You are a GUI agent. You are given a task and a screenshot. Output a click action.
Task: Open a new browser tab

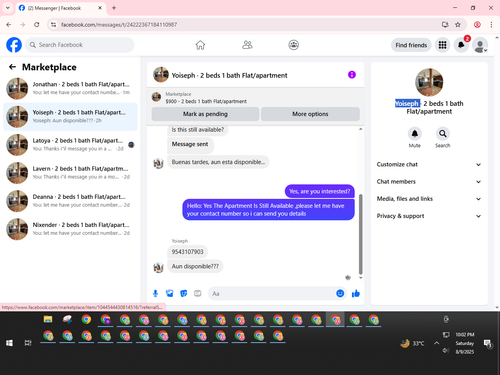pos(114,8)
